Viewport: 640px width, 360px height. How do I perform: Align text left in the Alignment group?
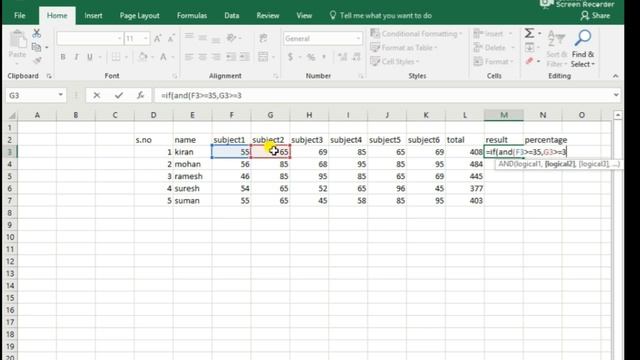(x=189, y=57)
